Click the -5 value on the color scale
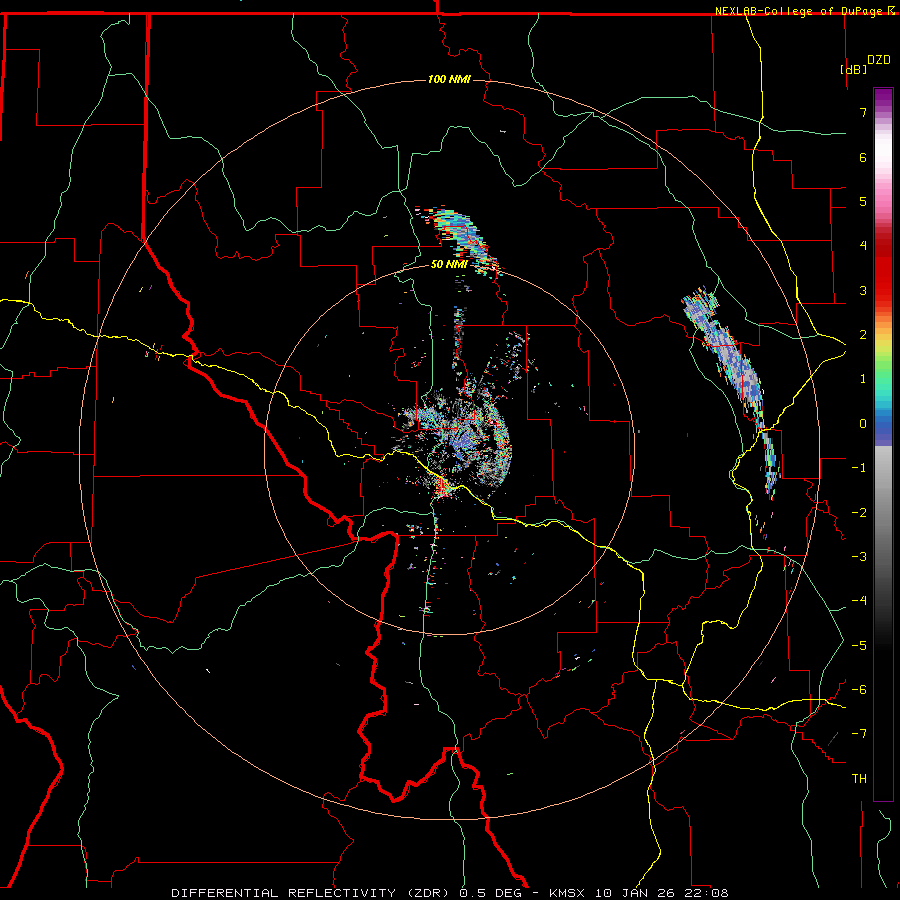The image size is (900, 900). tap(859, 646)
